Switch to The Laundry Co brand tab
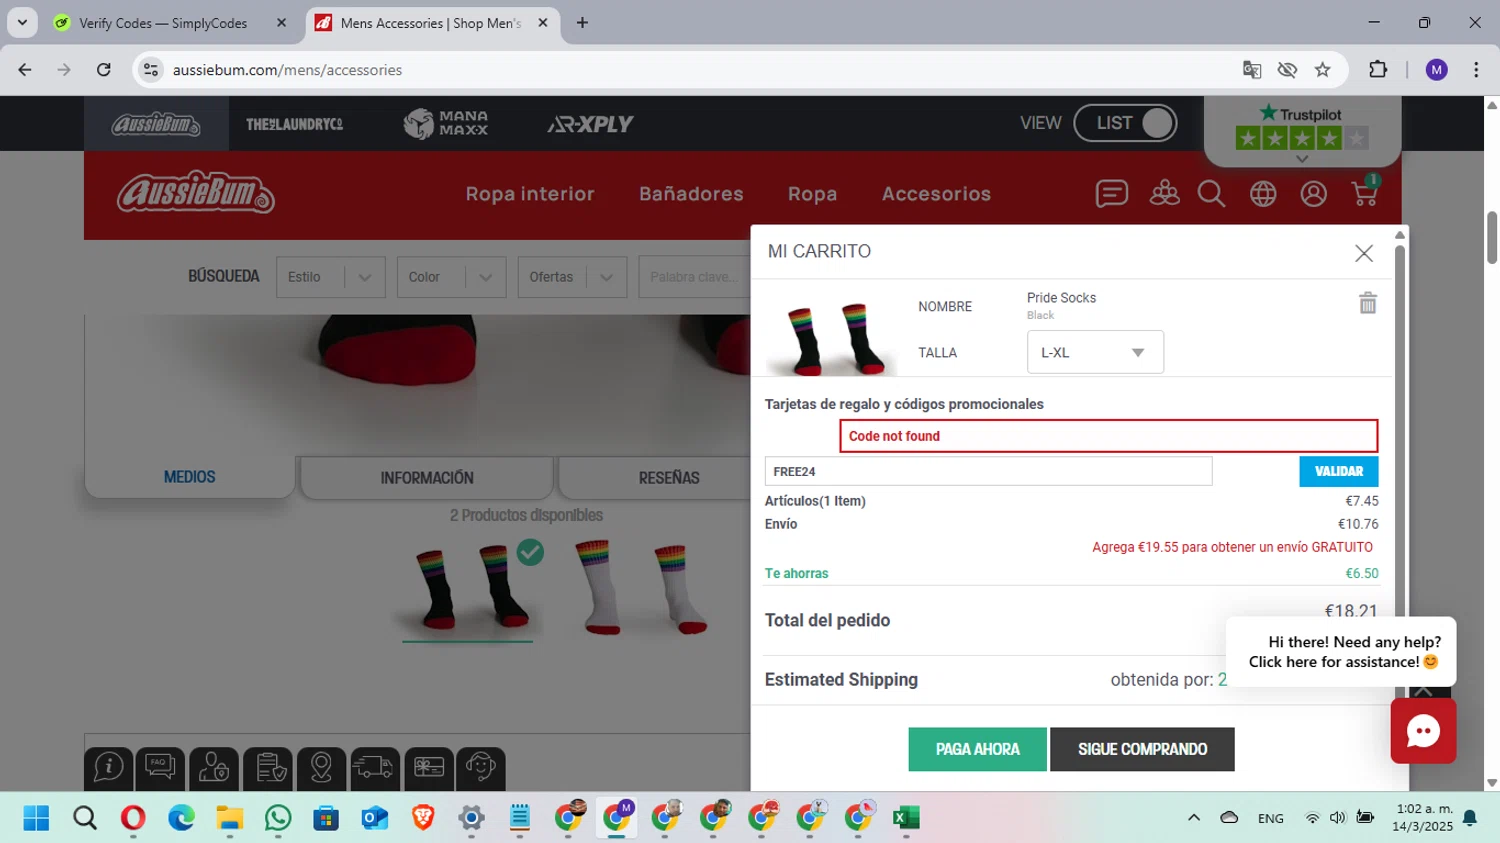This screenshot has height=843, width=1500. point(294,124)
